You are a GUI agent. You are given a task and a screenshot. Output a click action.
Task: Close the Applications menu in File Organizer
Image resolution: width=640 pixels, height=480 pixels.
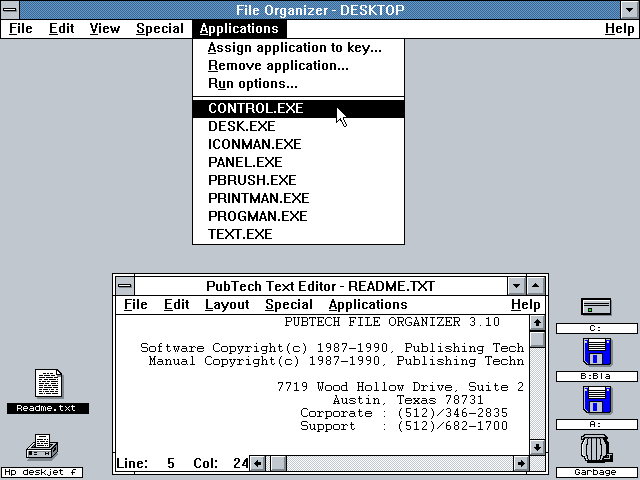coord(239,29)
